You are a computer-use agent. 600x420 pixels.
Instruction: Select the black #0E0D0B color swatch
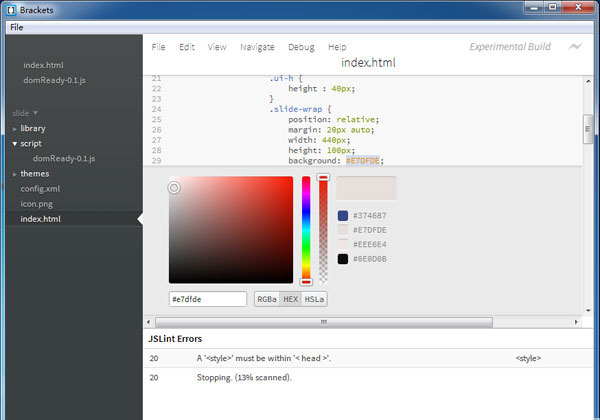click(x=343, y=259)
